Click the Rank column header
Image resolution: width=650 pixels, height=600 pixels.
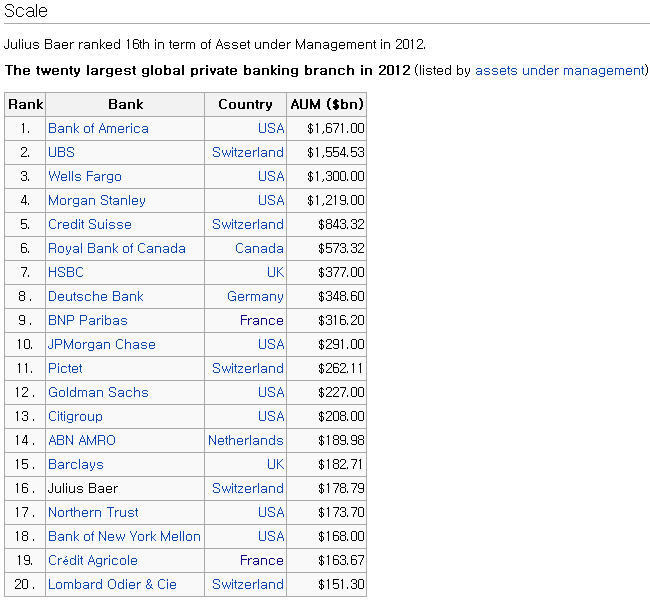[25, 104]
